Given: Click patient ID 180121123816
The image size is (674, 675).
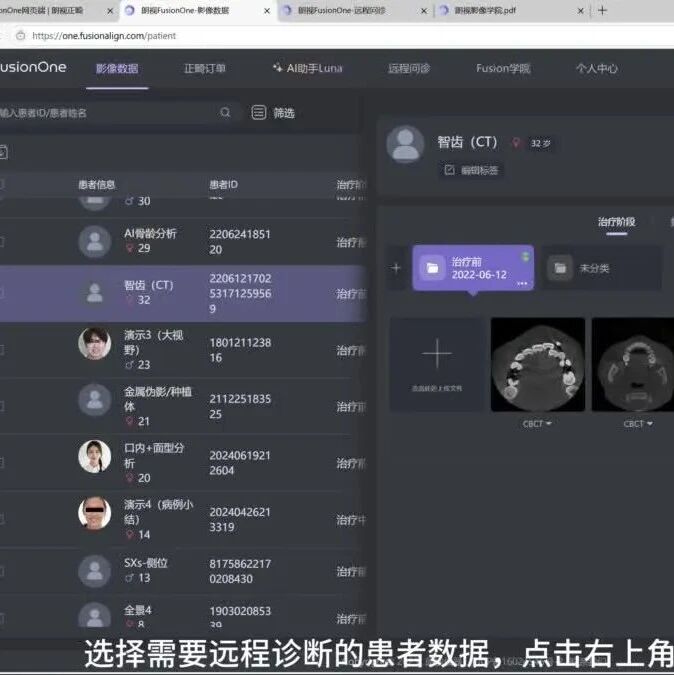Looking at the screenshot, I should tap(240, 350).
